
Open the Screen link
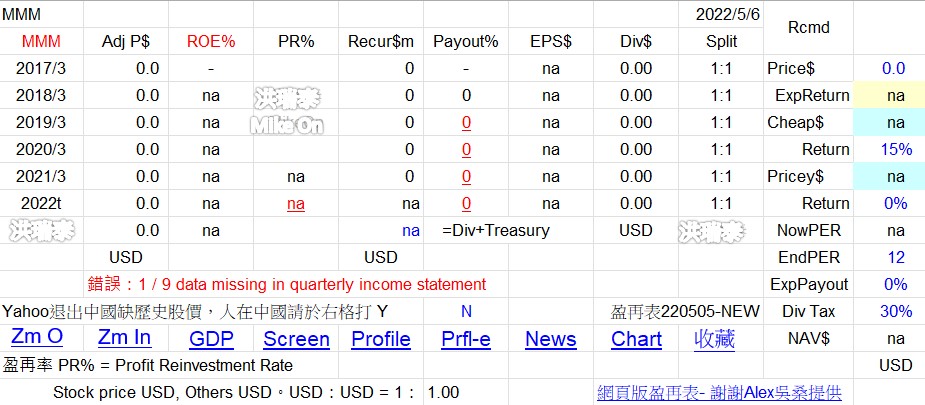[296, 339]
